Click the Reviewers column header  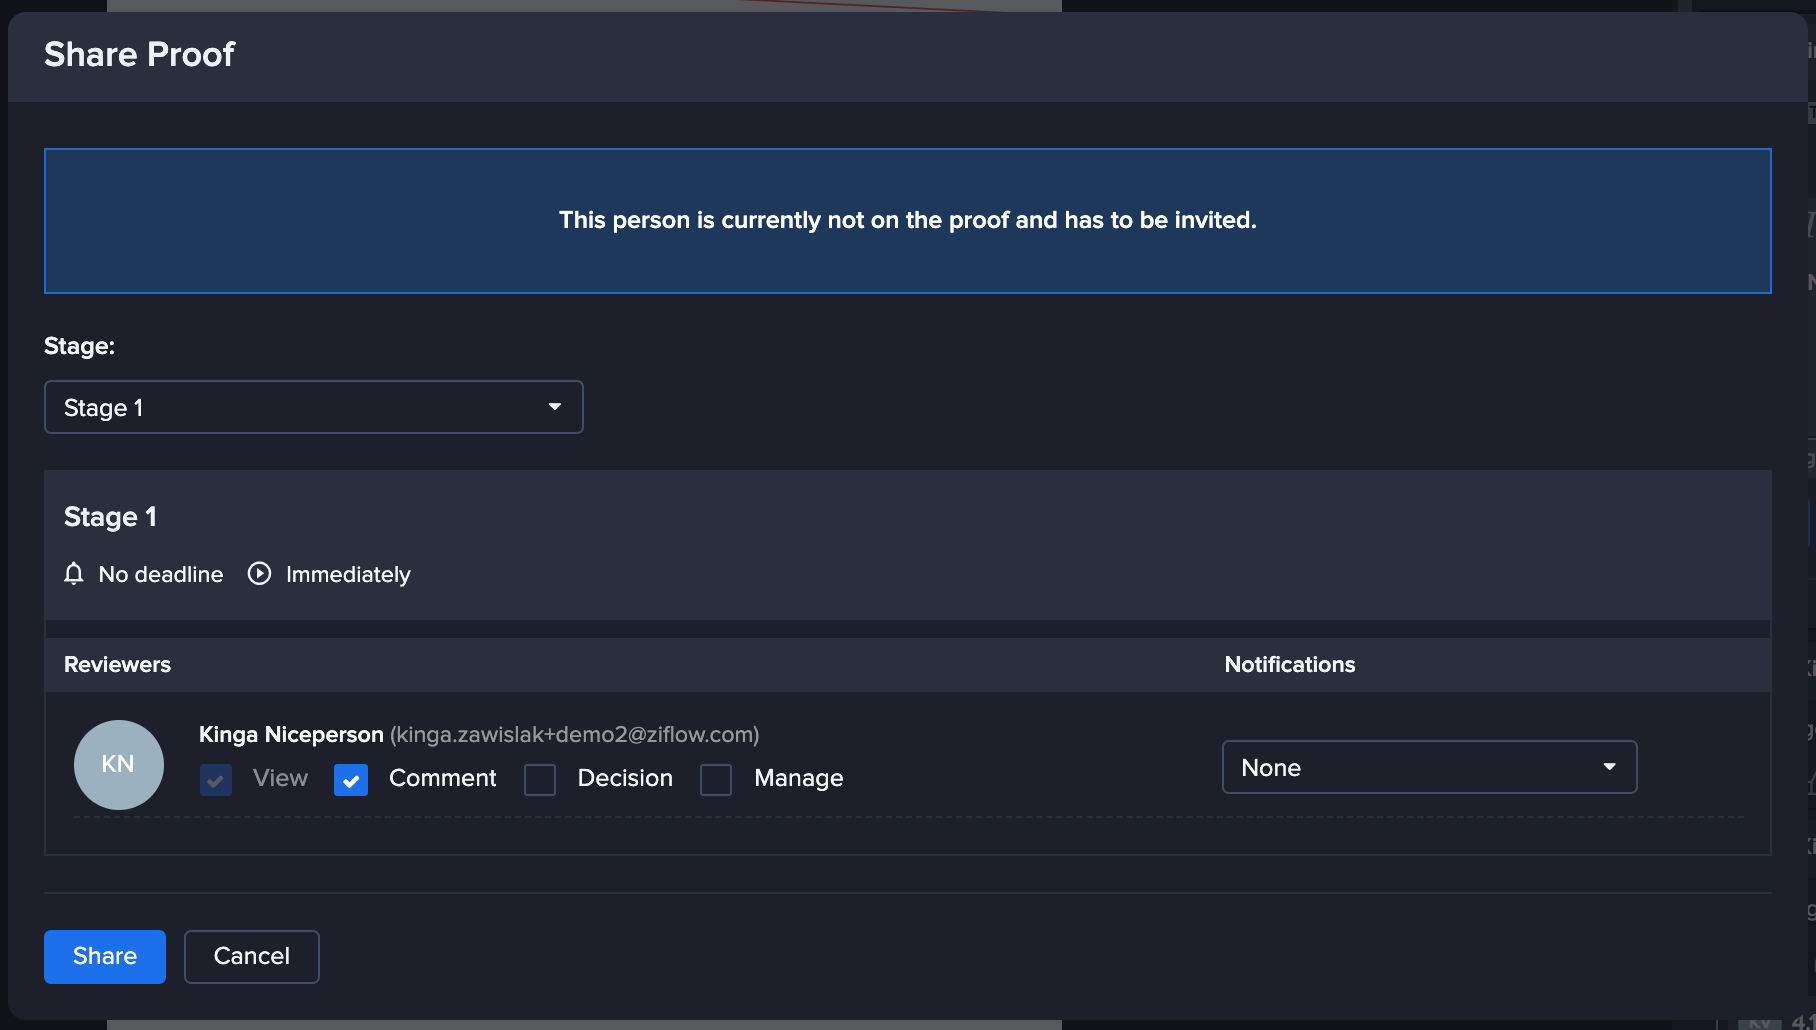click(117, 665)
